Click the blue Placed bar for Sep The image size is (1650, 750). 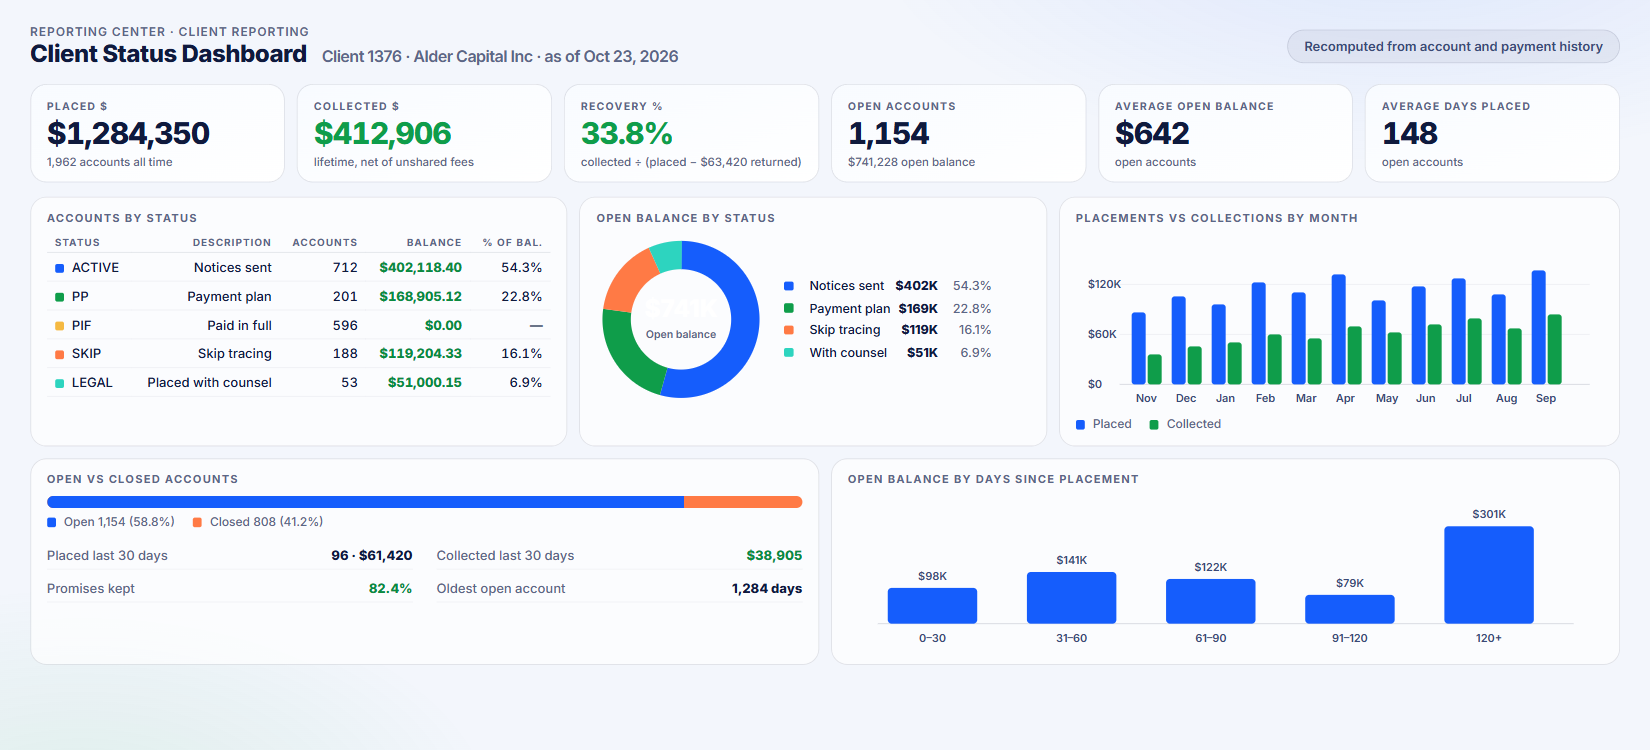coord(1539,327)
